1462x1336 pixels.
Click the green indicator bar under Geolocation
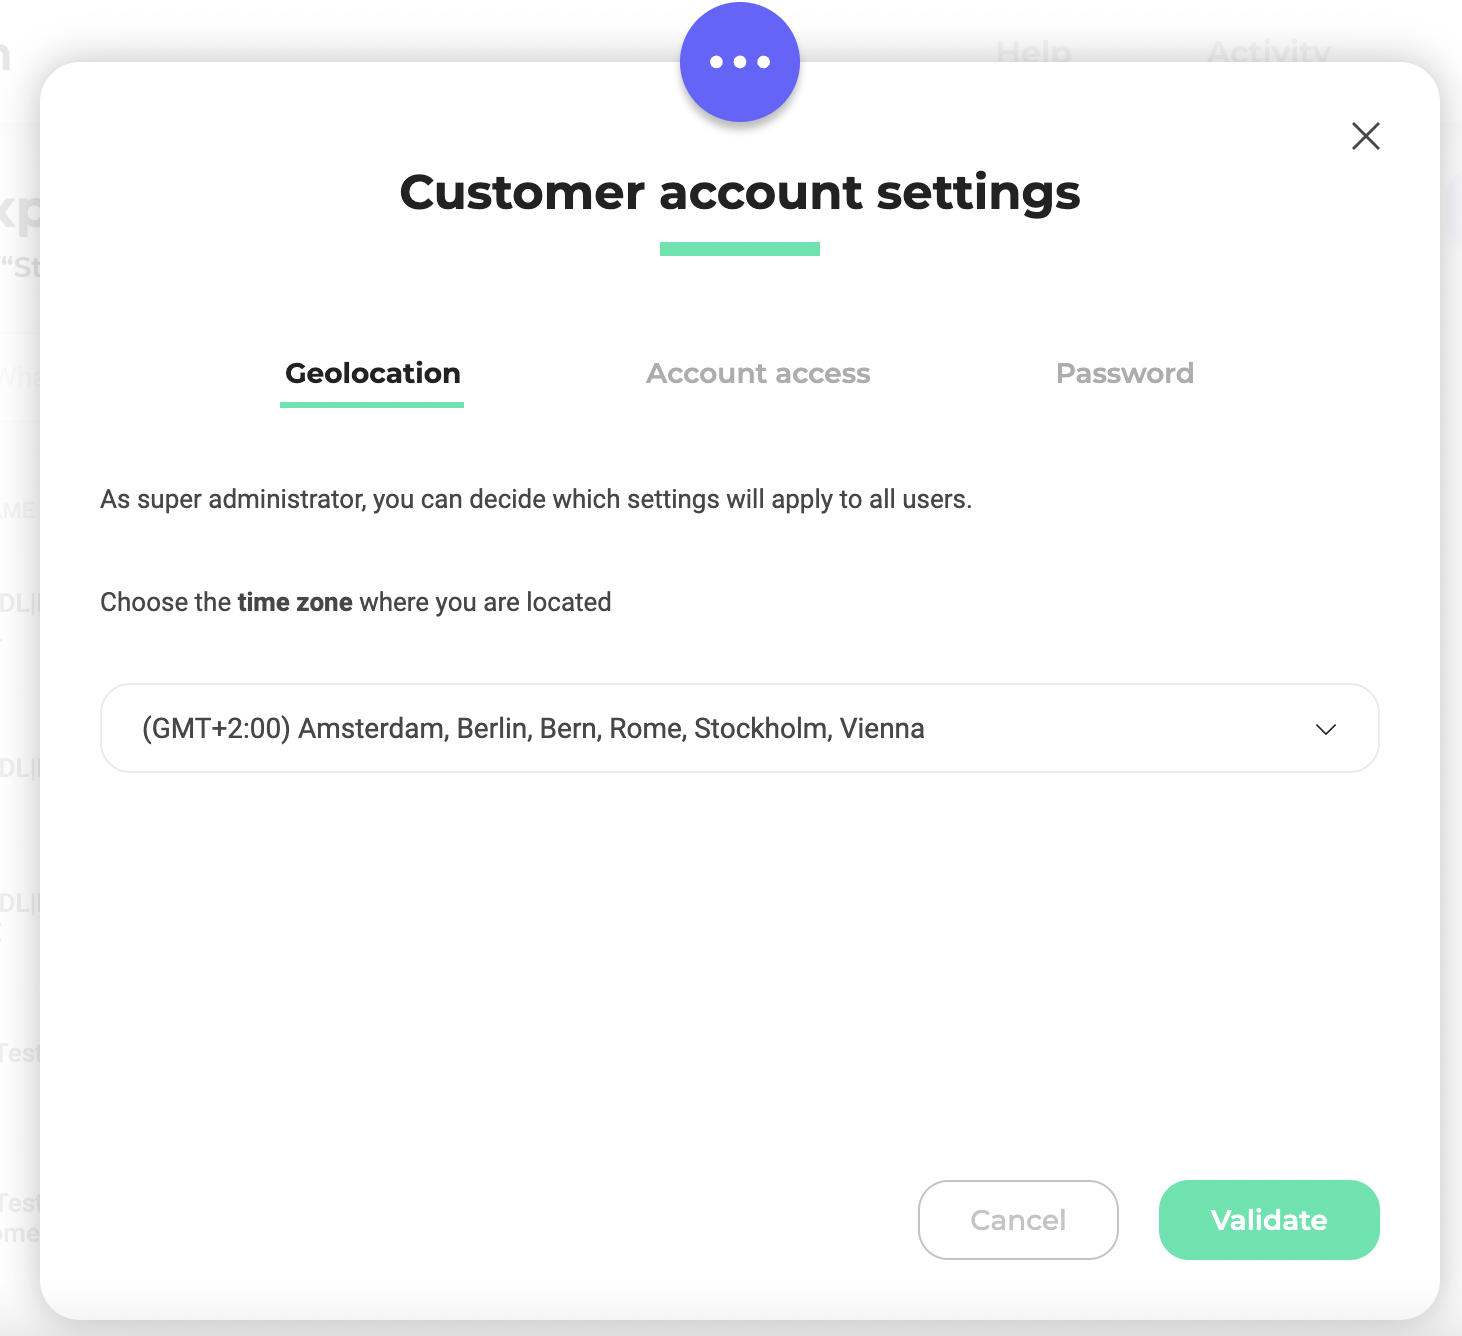point(372,405)
